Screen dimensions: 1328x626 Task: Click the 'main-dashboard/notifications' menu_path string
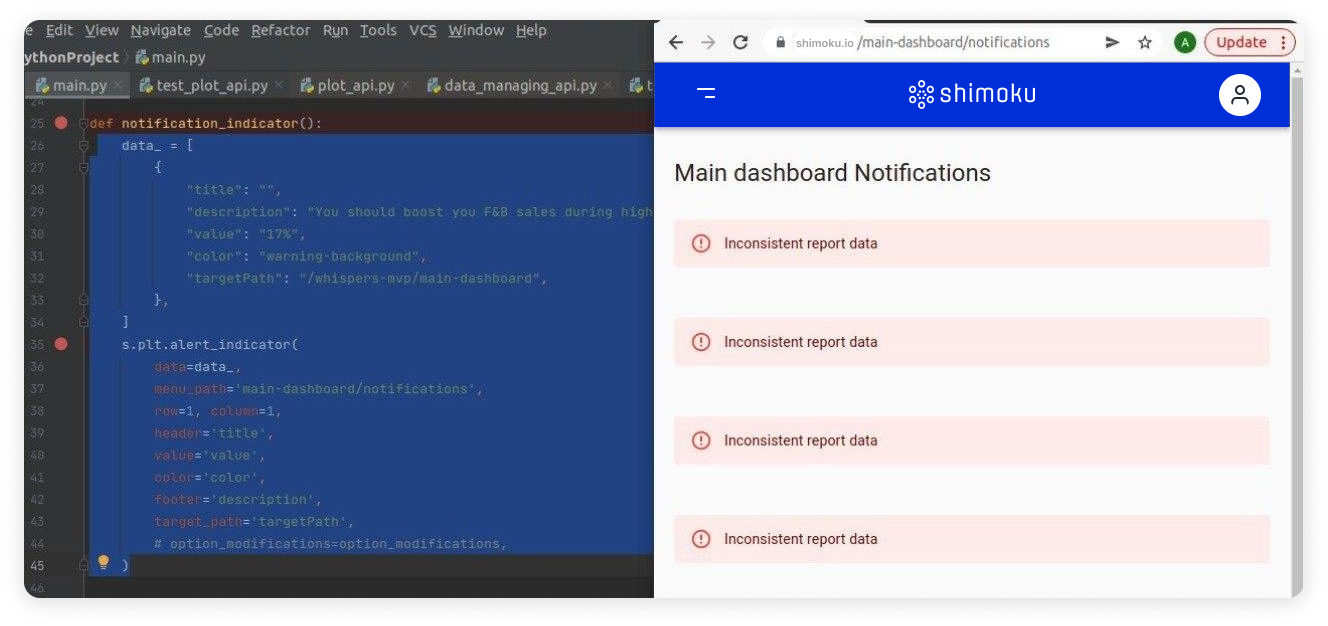click(x=355, y=388)
